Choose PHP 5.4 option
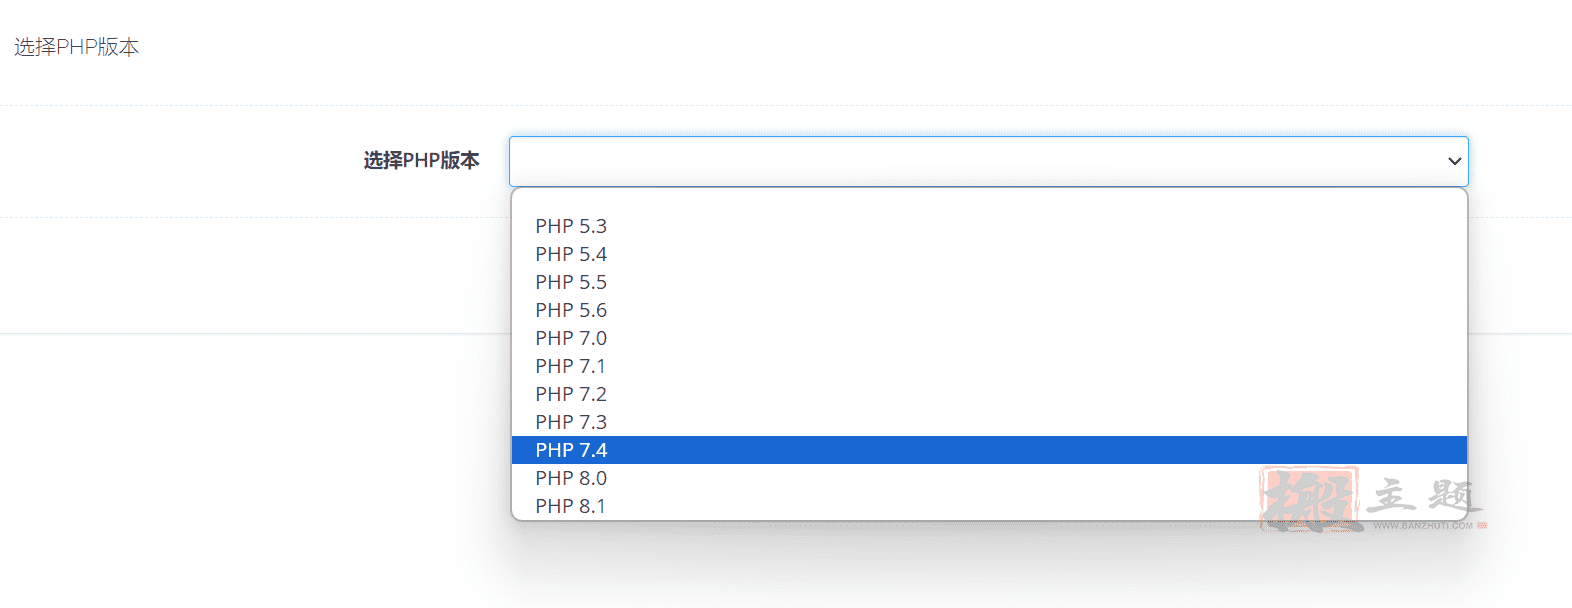Image resolution: width=1572 pixels, height=608 pixels. pos(989,254)
